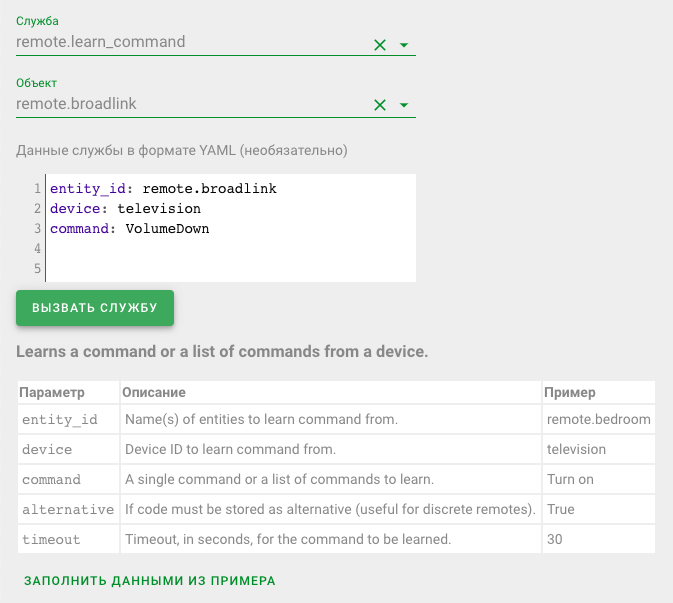Viewport: 673px width, 603px height.
Task: Clear the remote.broadlink entity with the X icon
Action: tap(380, 105)
